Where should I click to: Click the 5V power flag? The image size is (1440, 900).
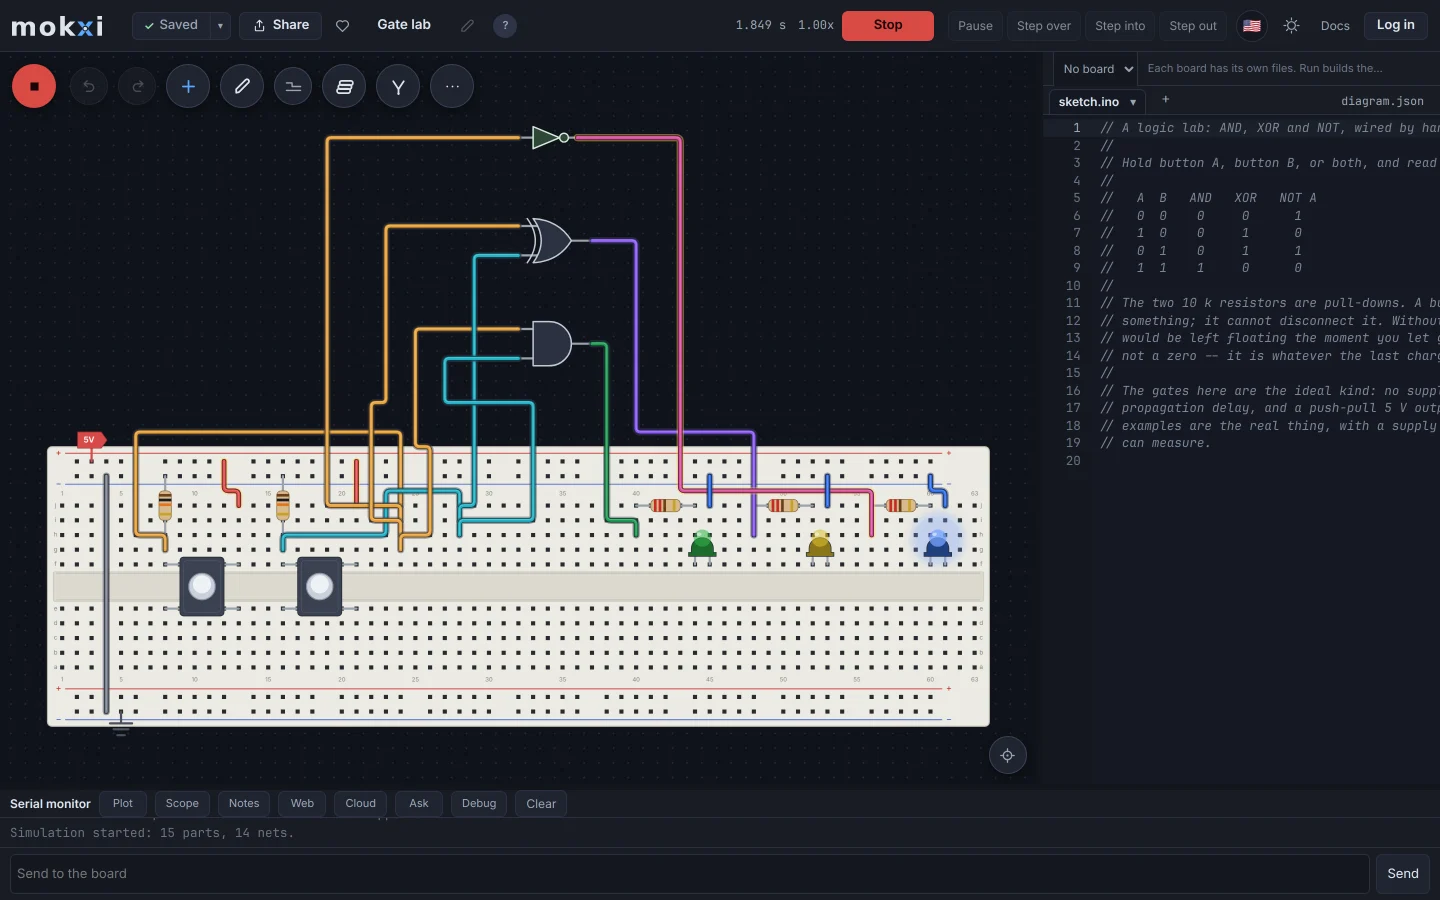click(x=91, y=440)
